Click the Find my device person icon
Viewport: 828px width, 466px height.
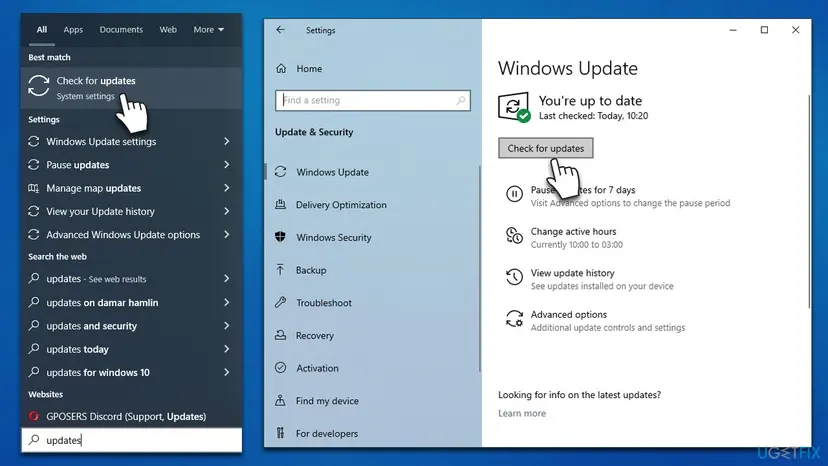tap(280, 400)
